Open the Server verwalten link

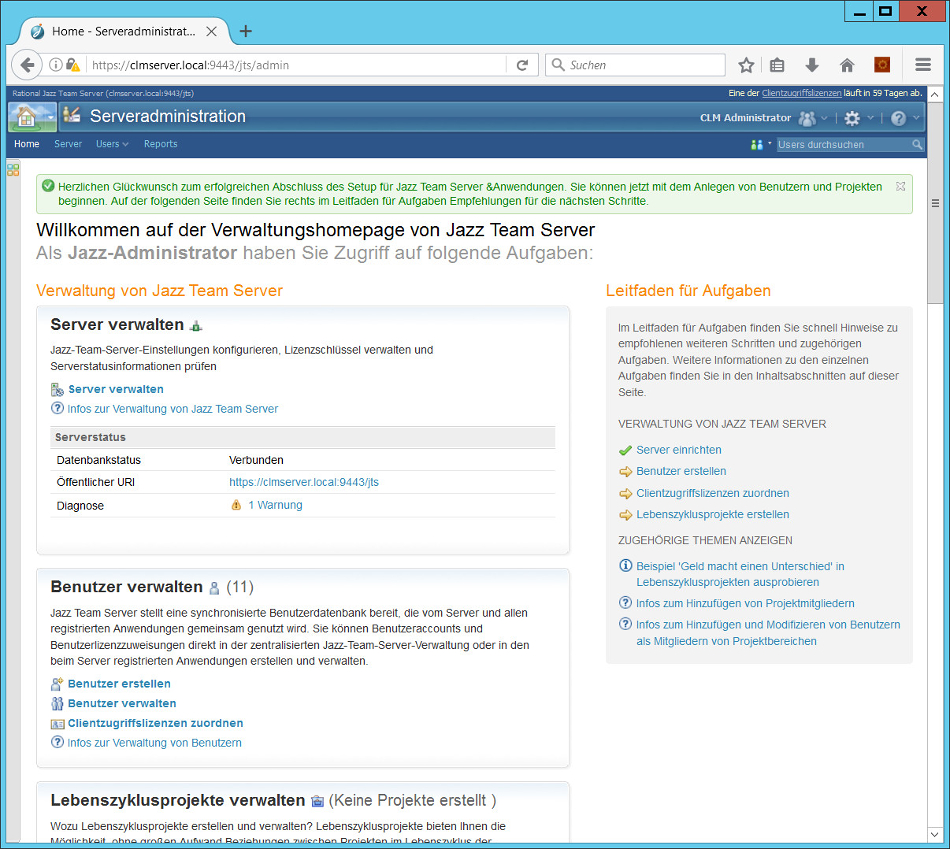[116, 389]
